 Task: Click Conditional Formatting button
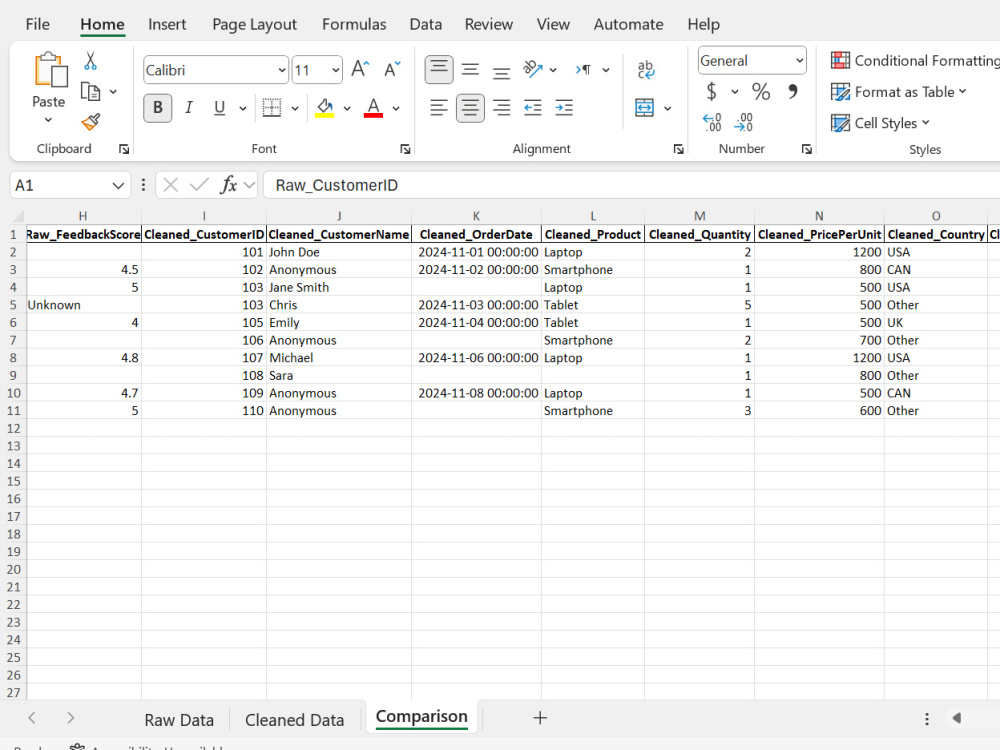(x=915, y=61)
